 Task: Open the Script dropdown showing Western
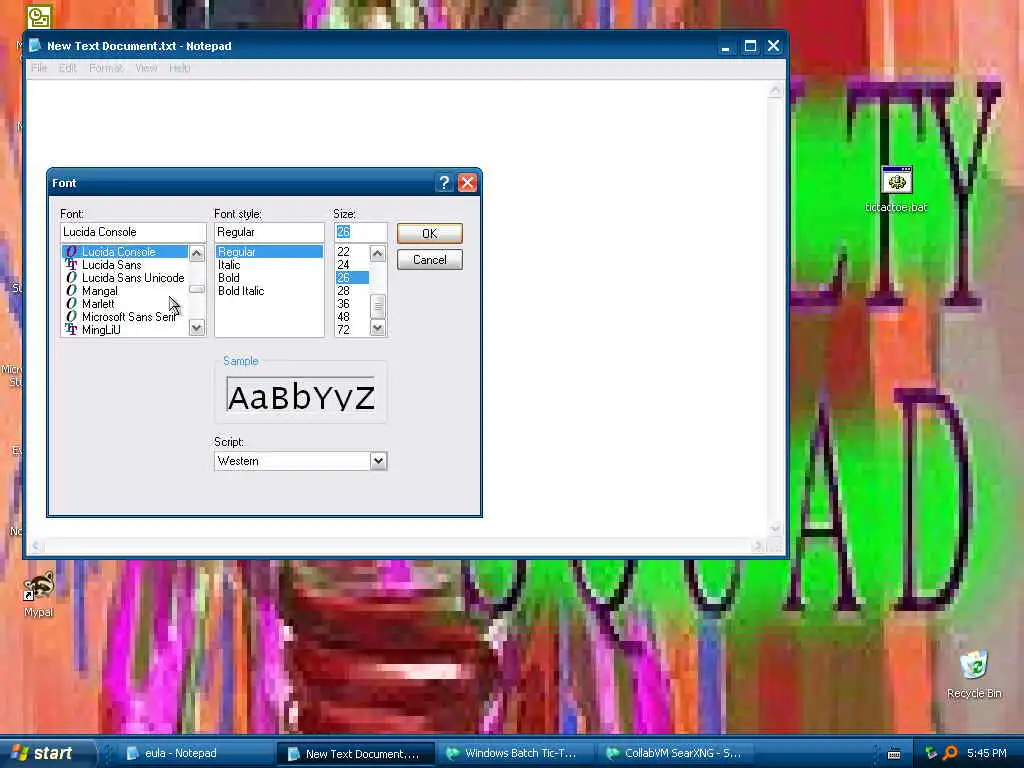(378, 461)
